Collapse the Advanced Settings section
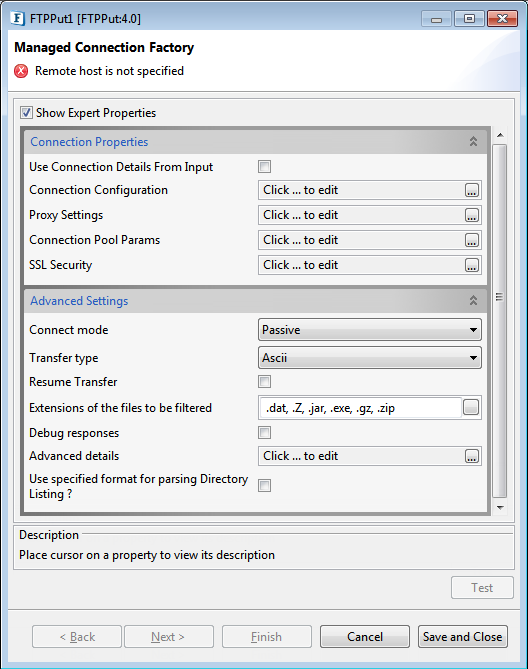The height and width of the screenshot is (669, 528). [x=473, y=301]
